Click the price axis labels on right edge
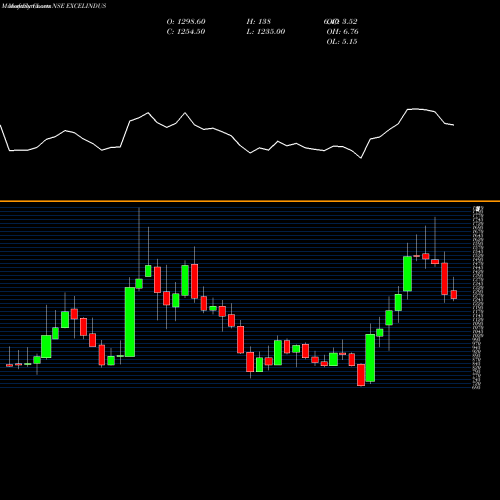This screenshot has height=500, width=500. tap(477, 297)
